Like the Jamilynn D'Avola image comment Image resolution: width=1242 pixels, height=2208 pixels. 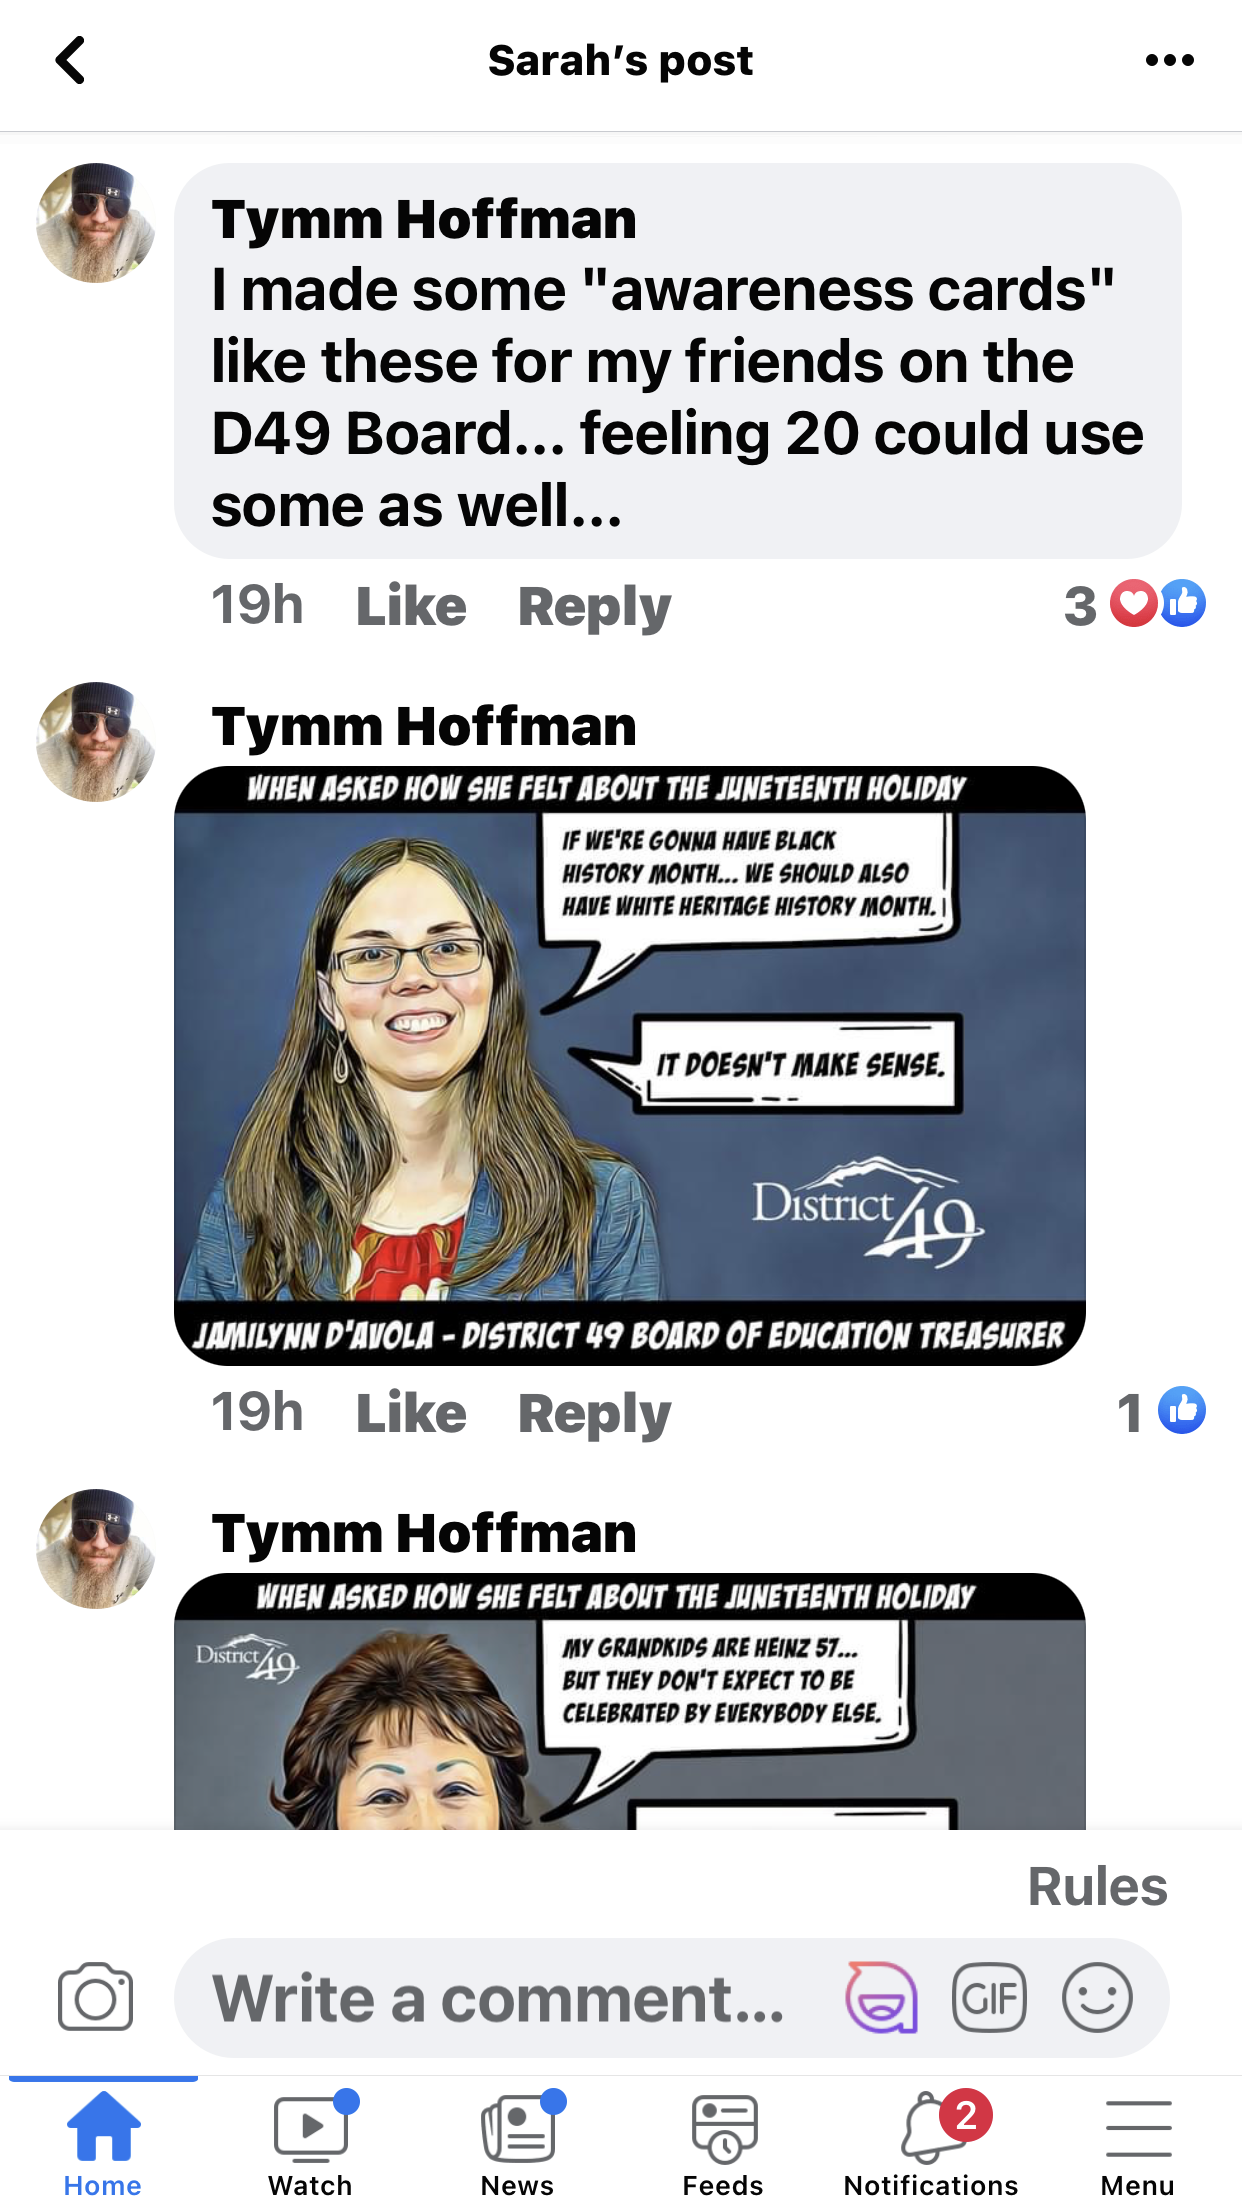(411, 1413)
